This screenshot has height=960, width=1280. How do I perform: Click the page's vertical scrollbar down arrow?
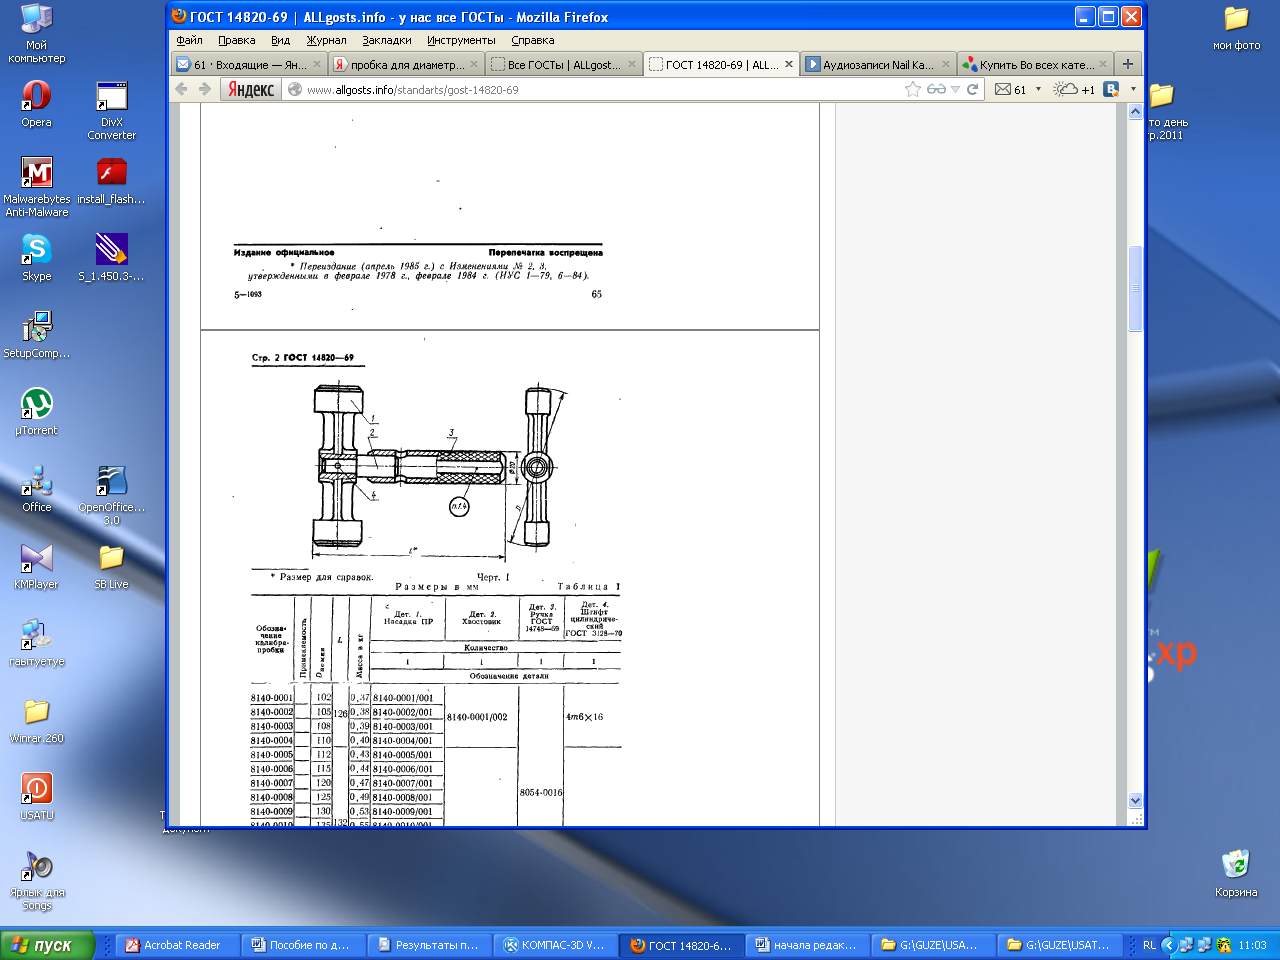(x=1135, y=800)
